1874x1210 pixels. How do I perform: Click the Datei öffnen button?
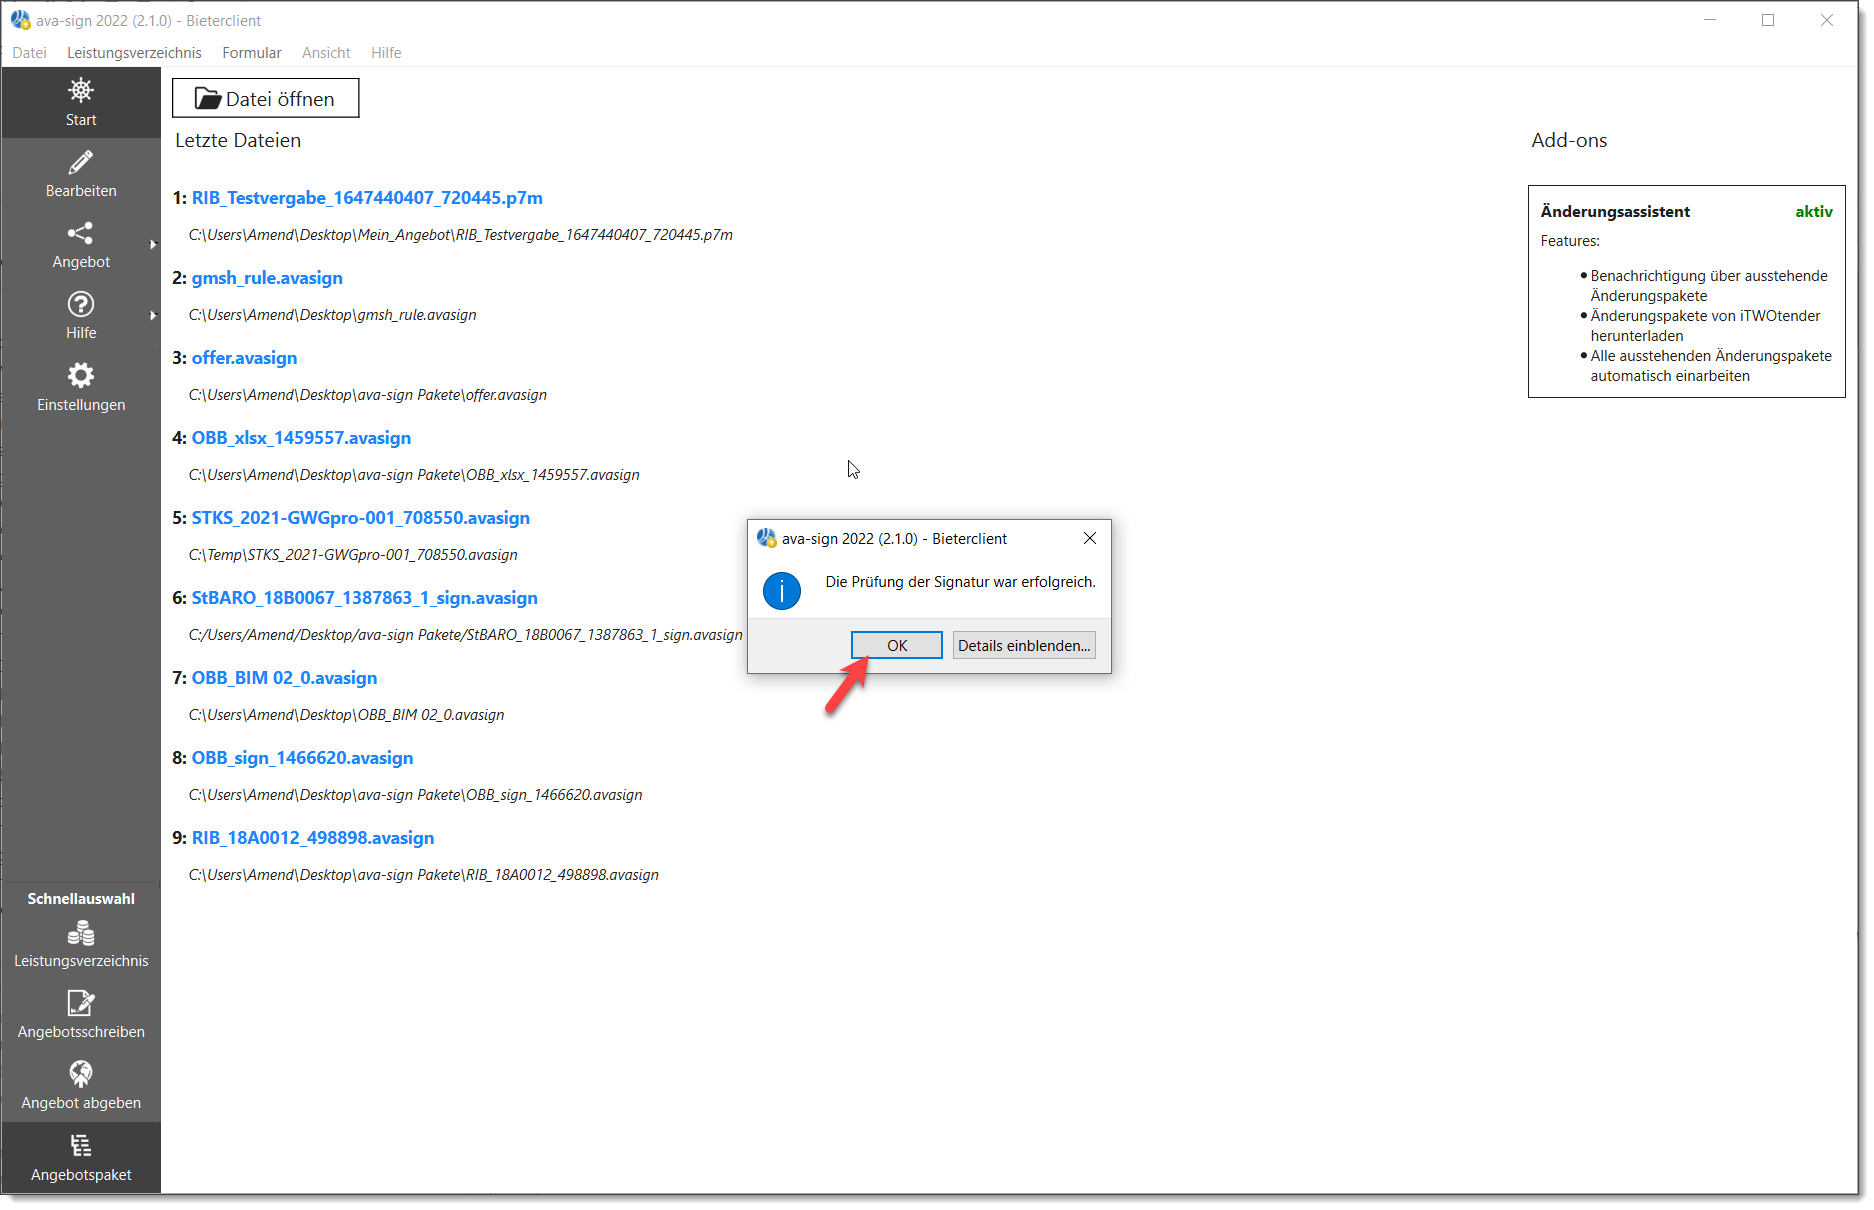265,98
